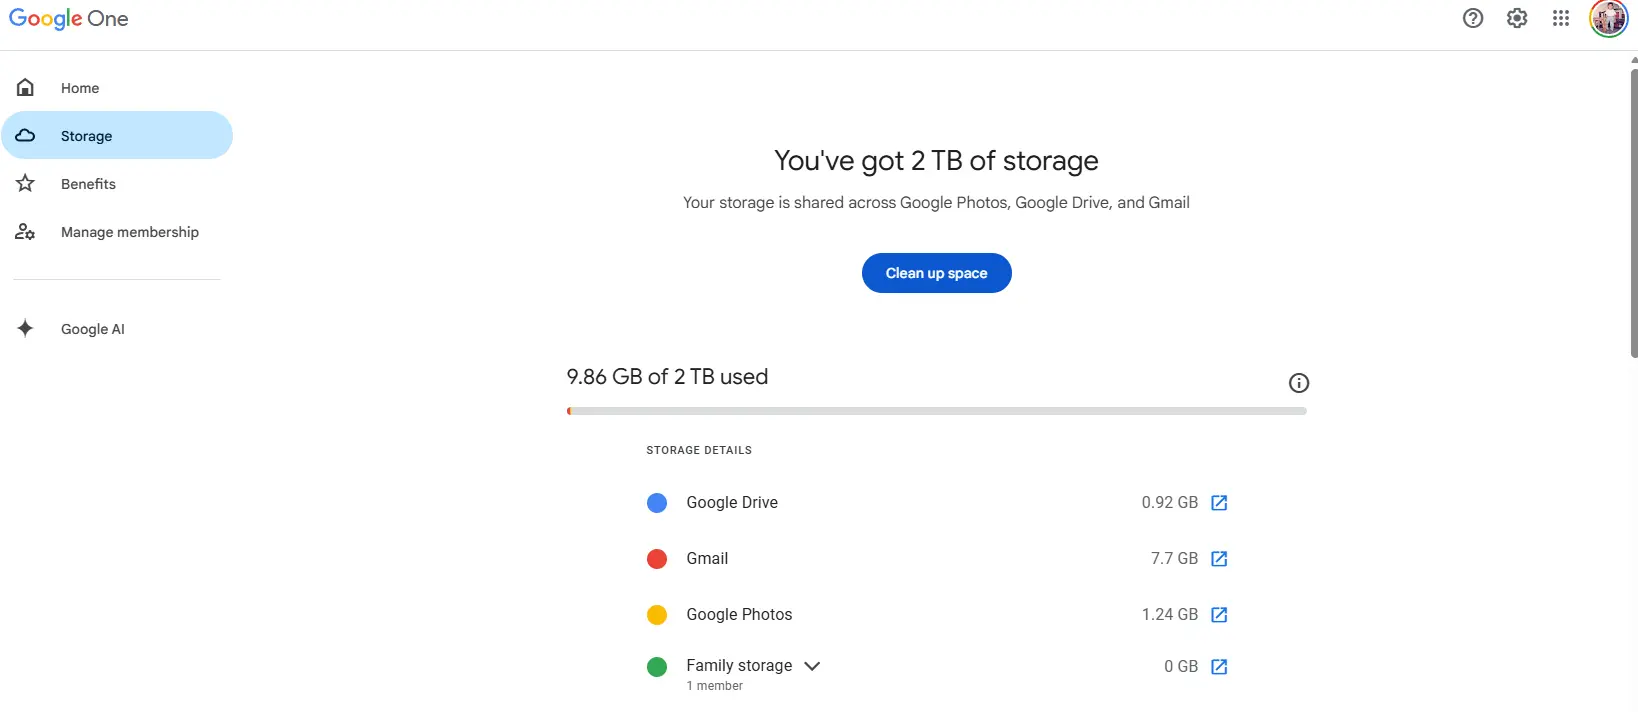Click the Home house icon in the sidebar
1638x712 pixels.
pos(25,88)
